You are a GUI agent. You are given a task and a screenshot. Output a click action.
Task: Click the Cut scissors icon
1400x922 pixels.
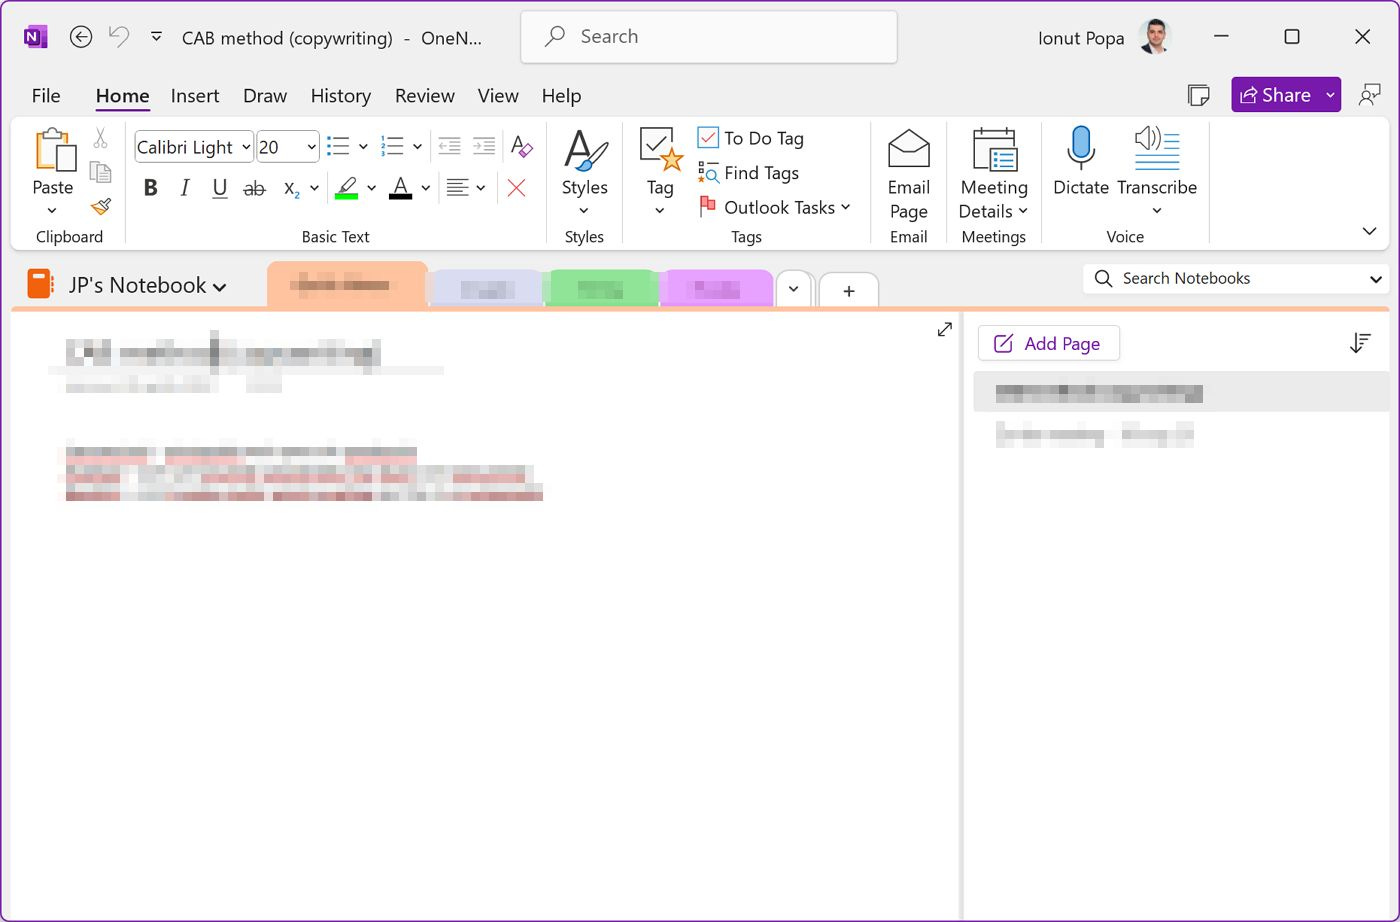pos(100,139)
